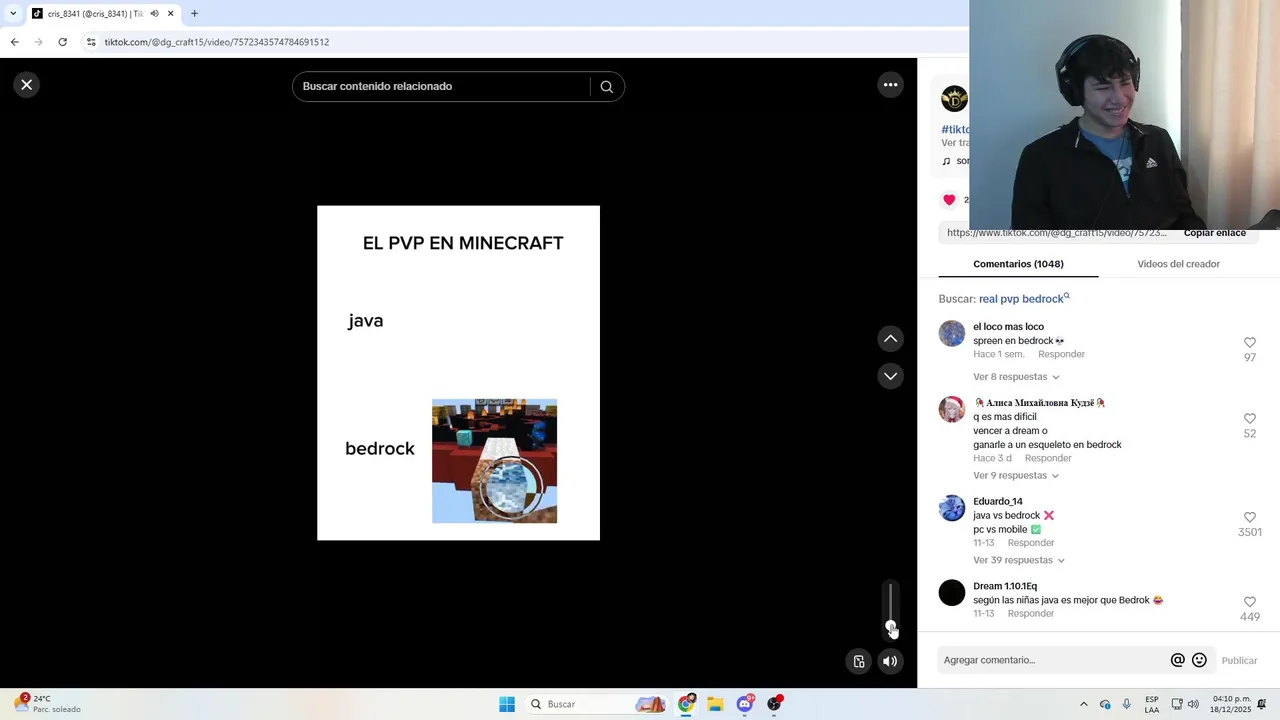1280x720 pixels.
Task: Like Алиса Михайловна's comment
Action: [1249, 419]
